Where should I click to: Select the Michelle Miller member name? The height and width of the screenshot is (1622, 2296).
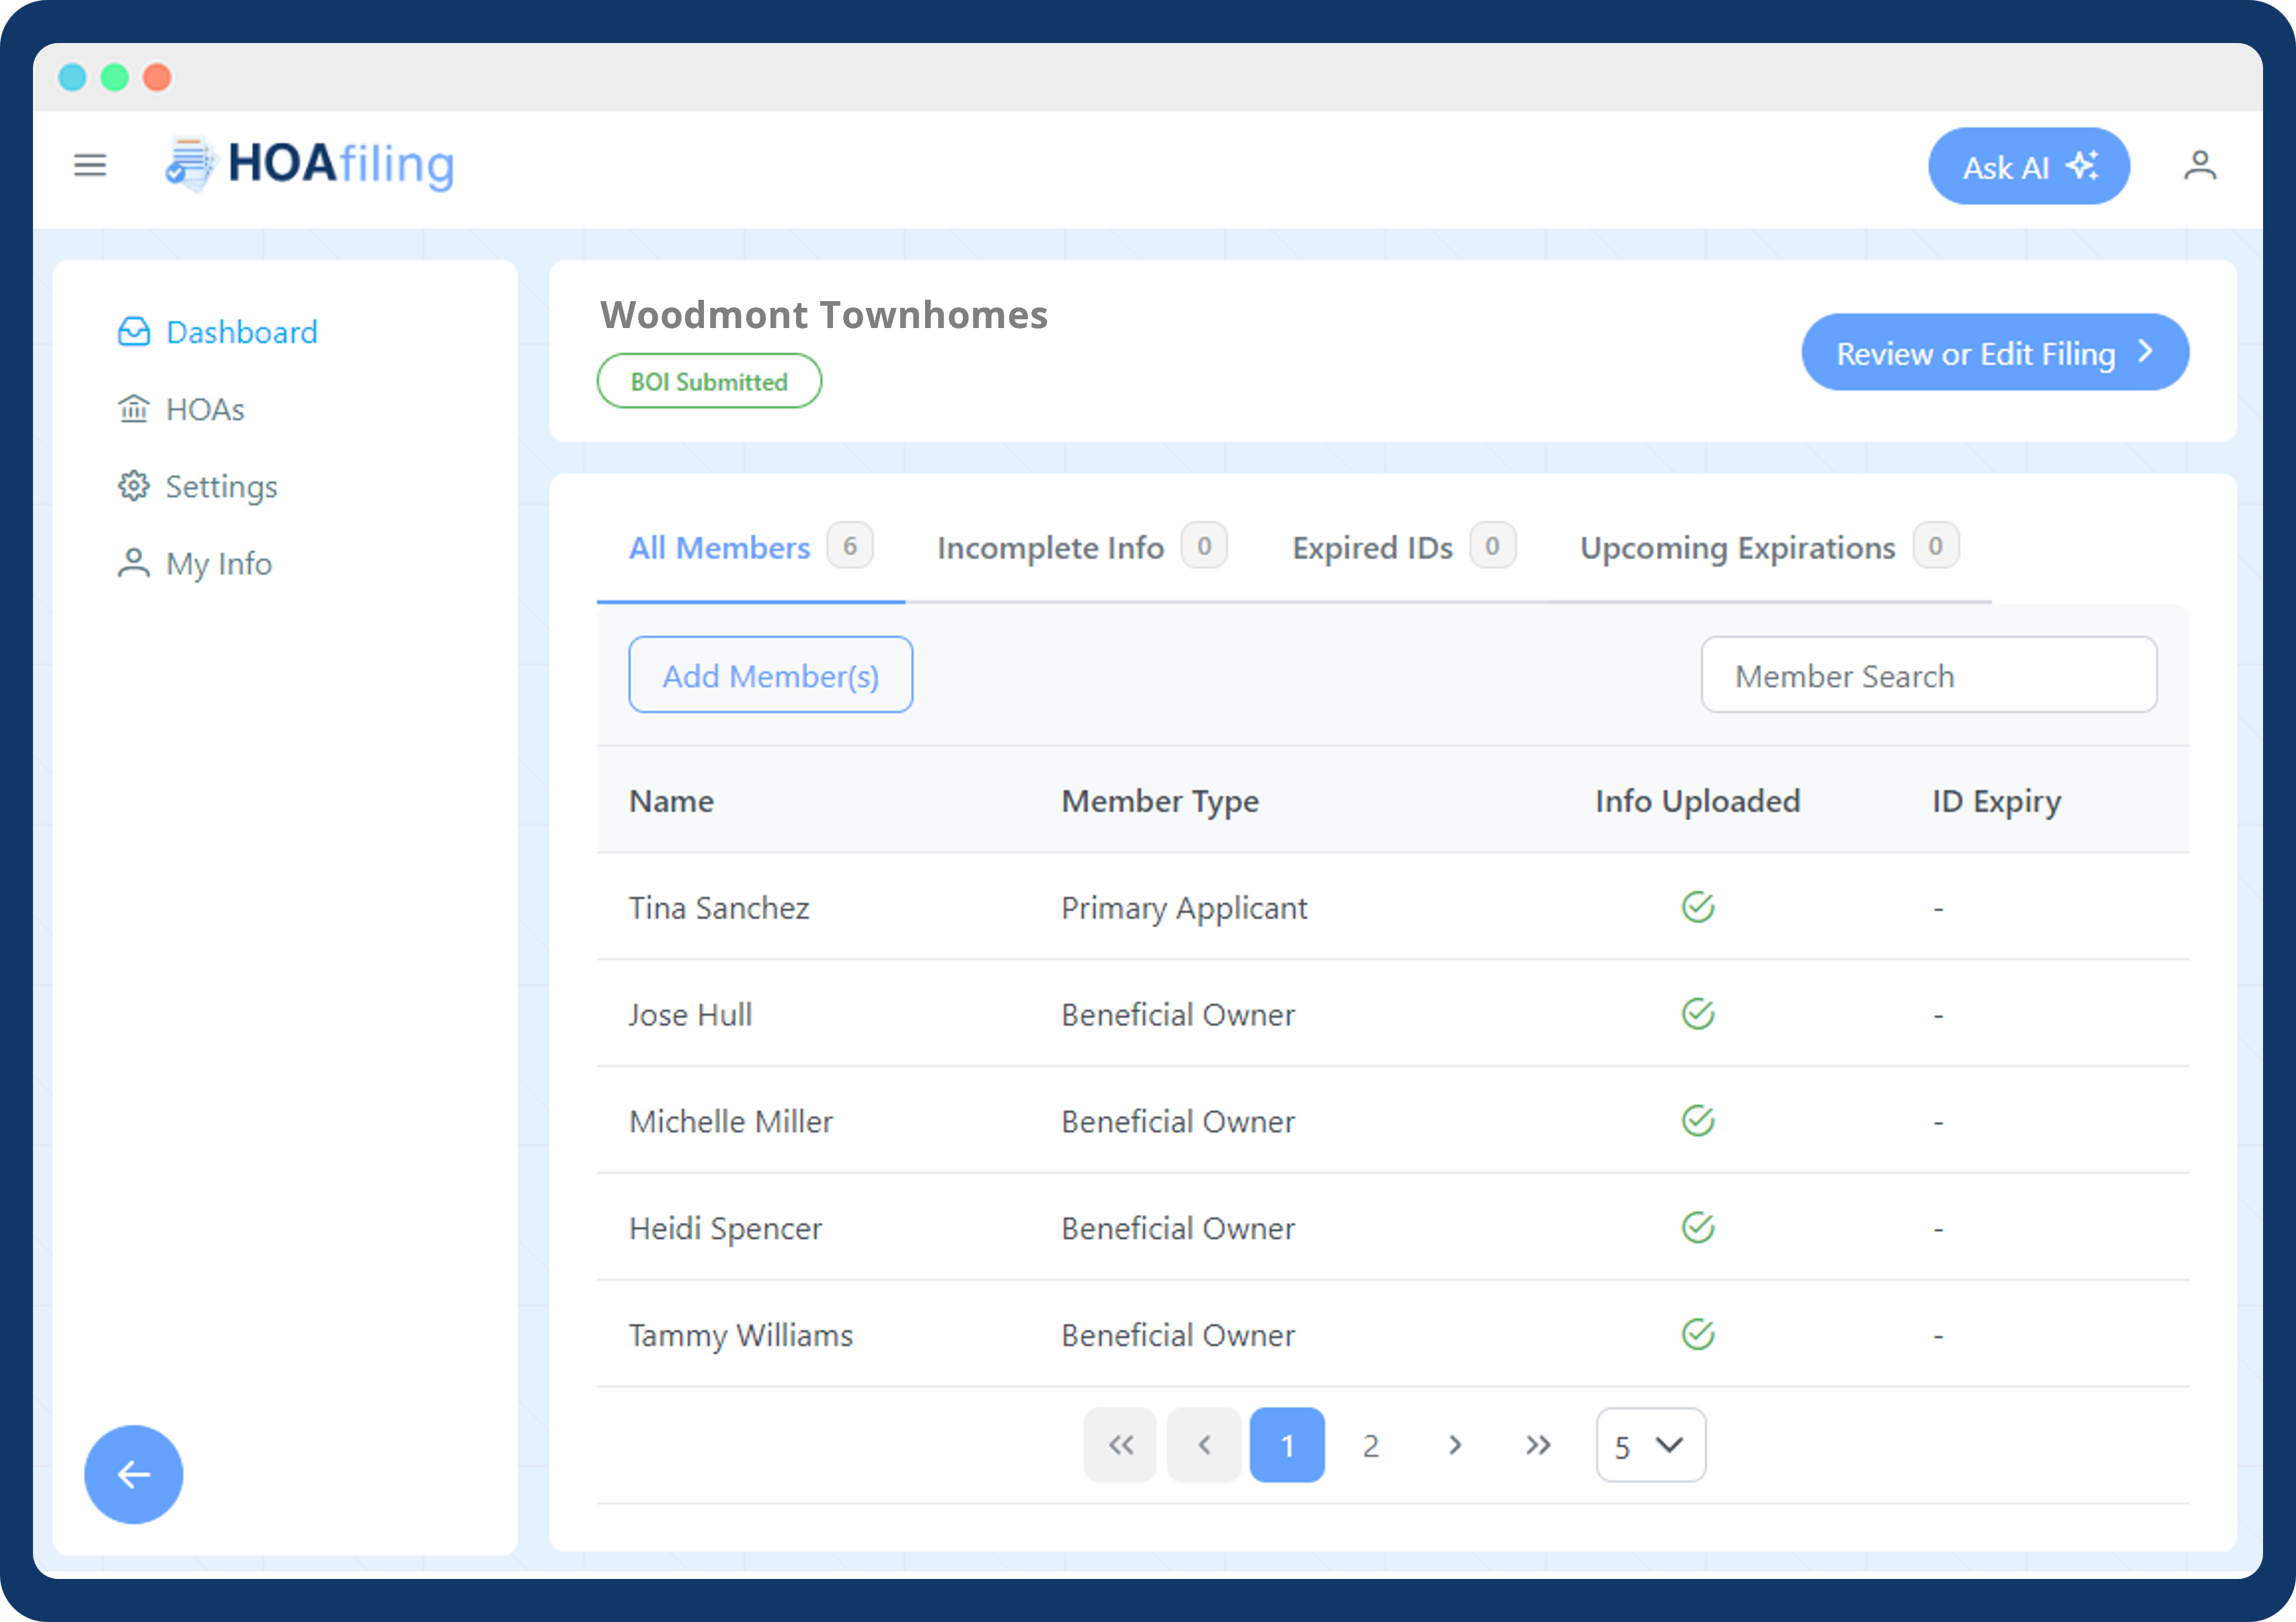point(730,1121)
